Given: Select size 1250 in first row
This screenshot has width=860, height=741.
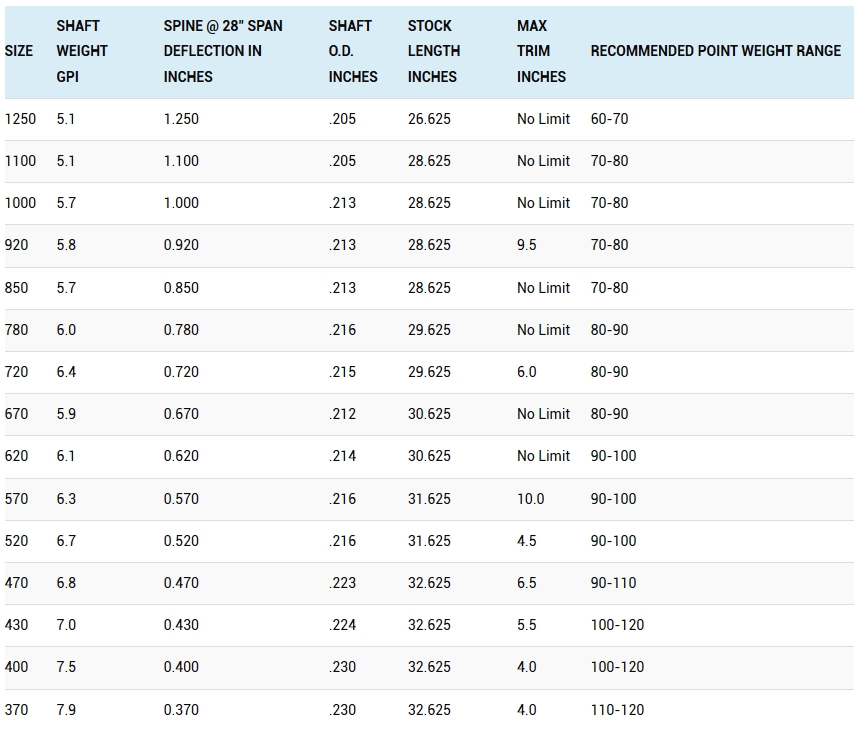Looking at the screenshot, I should (x=20, y=119).
